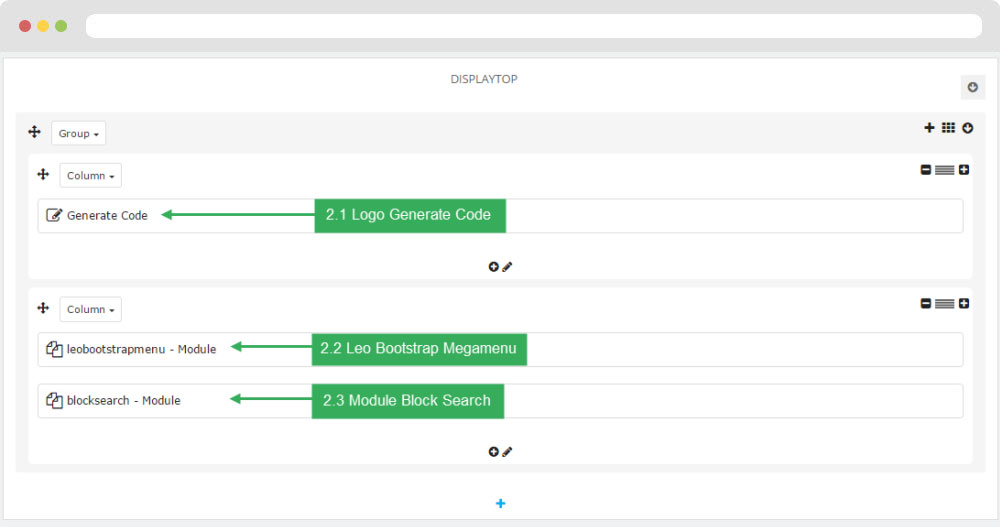
Task: Click the grid icon in Group toolbar
Action: (x=948, y=128)
